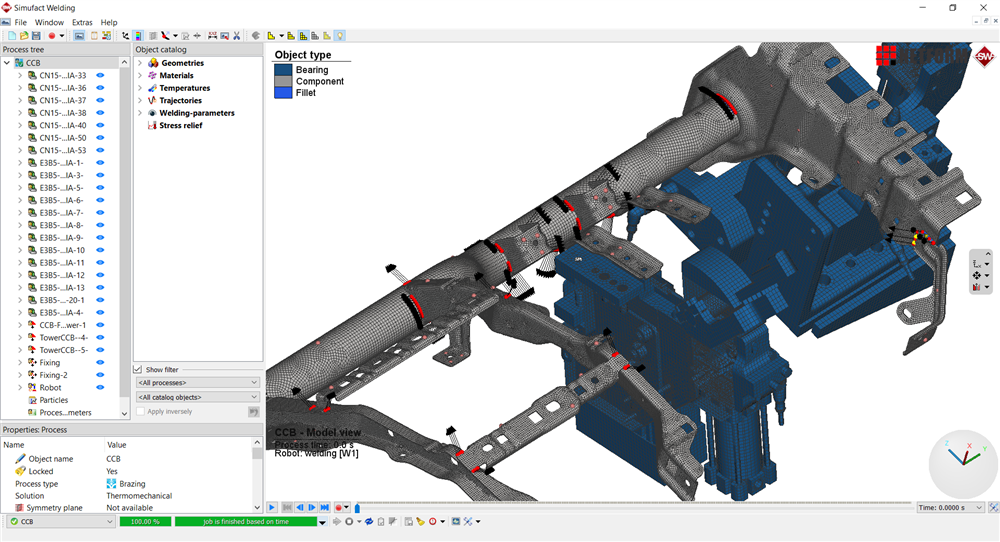
Task: Click the open folder icon in toolbar
Action: click(24, 36)
